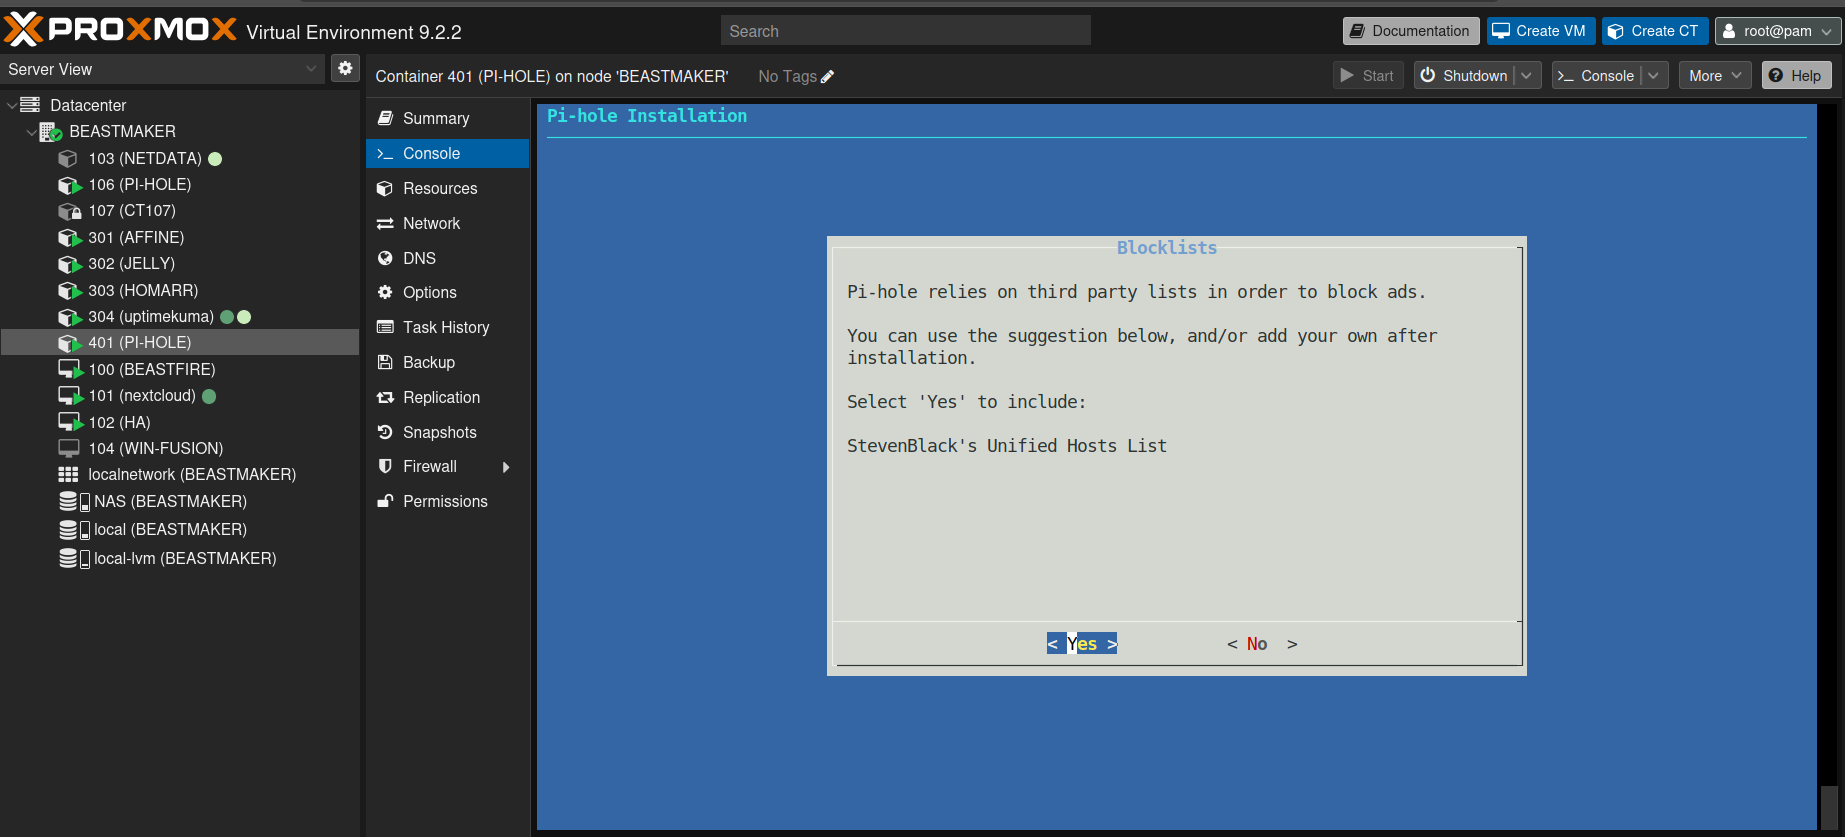
Task: Expand the Firewall submenu arrow
Action: tap(506, 467)
